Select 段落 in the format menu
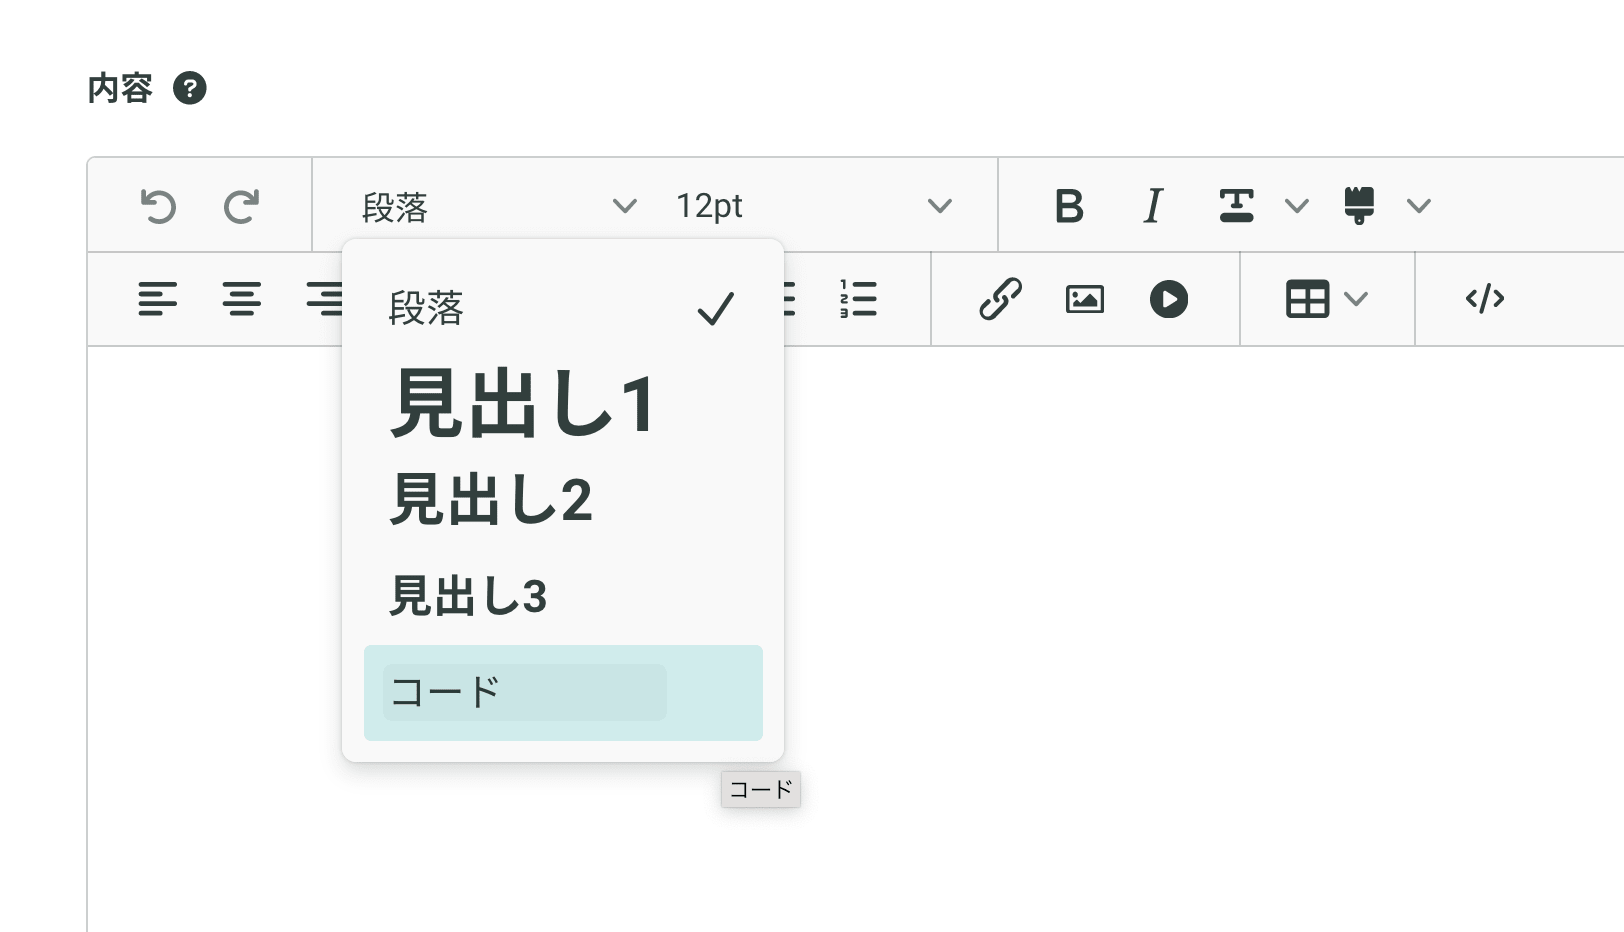Viewport: 1624px width, 932px height. point(563,308)
